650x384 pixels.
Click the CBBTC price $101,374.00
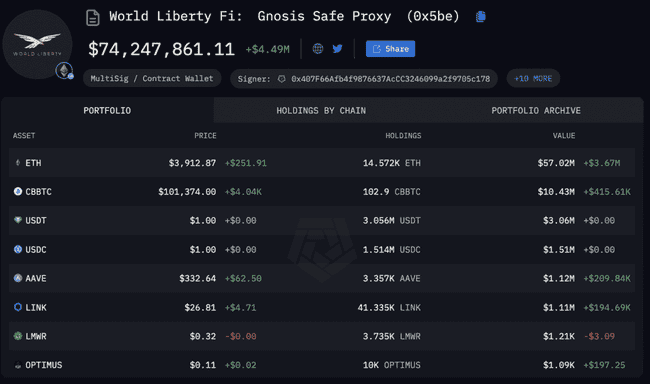[x=187, y=192]
